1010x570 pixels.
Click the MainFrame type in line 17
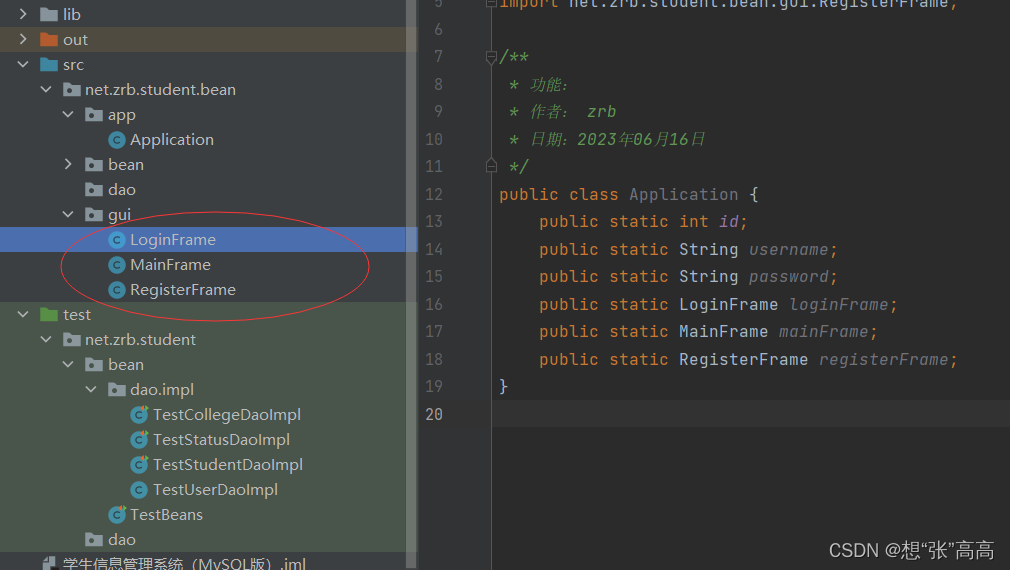[x=723, y=332]
